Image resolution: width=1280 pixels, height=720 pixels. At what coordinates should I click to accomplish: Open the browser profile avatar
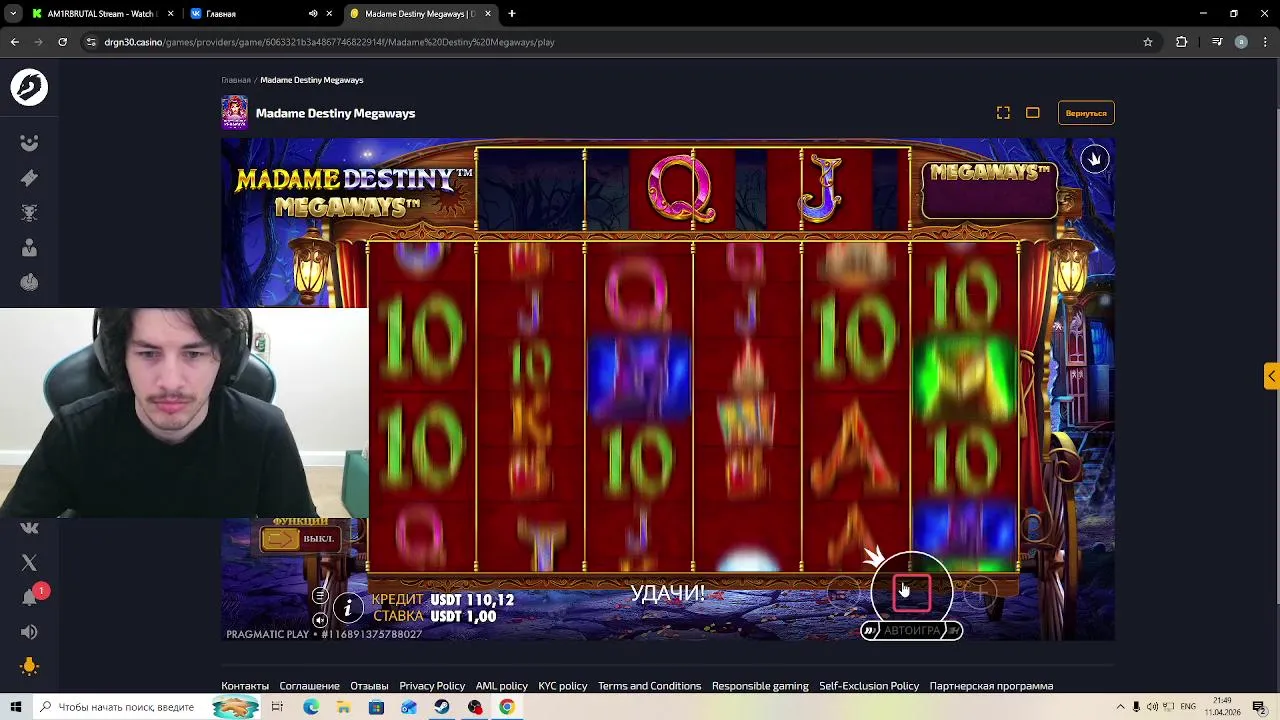click(x=1241, y=42)
